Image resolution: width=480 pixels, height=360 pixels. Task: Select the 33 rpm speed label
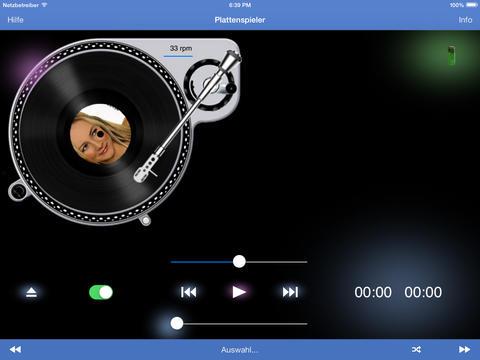point(181,48)
